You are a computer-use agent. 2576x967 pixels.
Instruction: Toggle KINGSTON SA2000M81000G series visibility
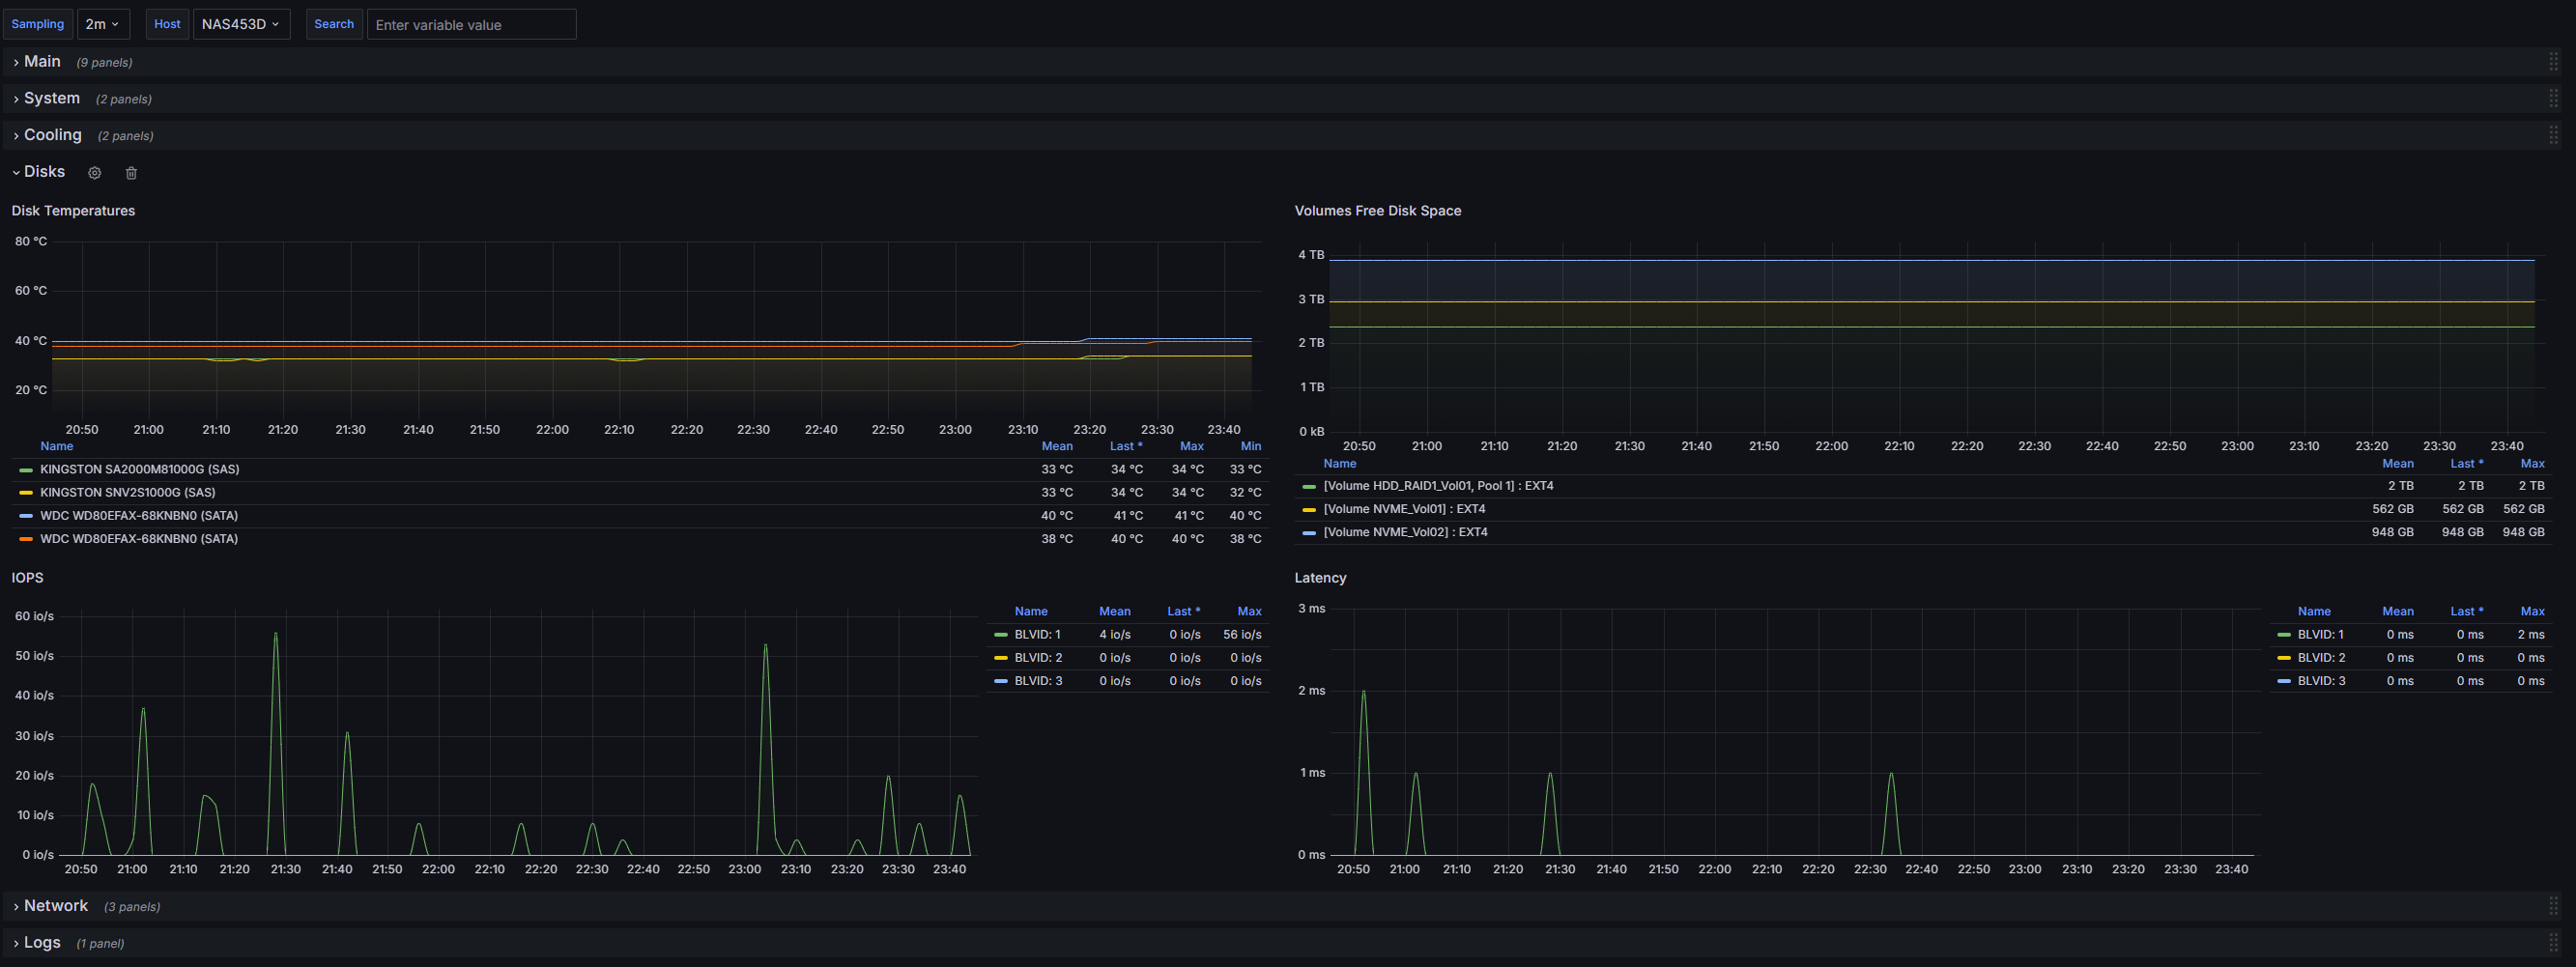click(139, 469)
